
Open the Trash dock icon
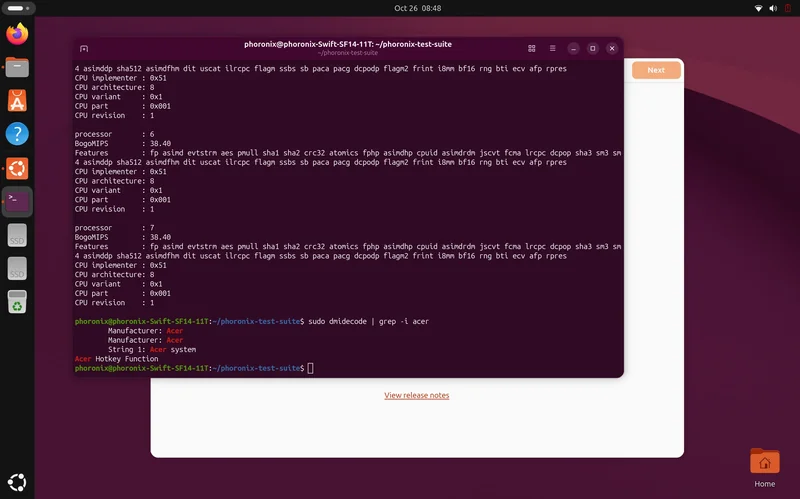tap(17, 302)
